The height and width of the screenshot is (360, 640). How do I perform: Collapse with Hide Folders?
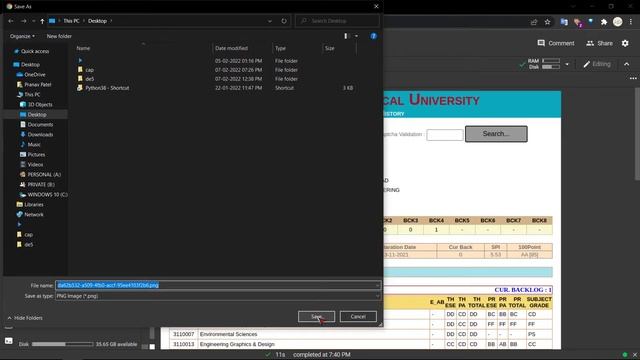tap(25, 318)
